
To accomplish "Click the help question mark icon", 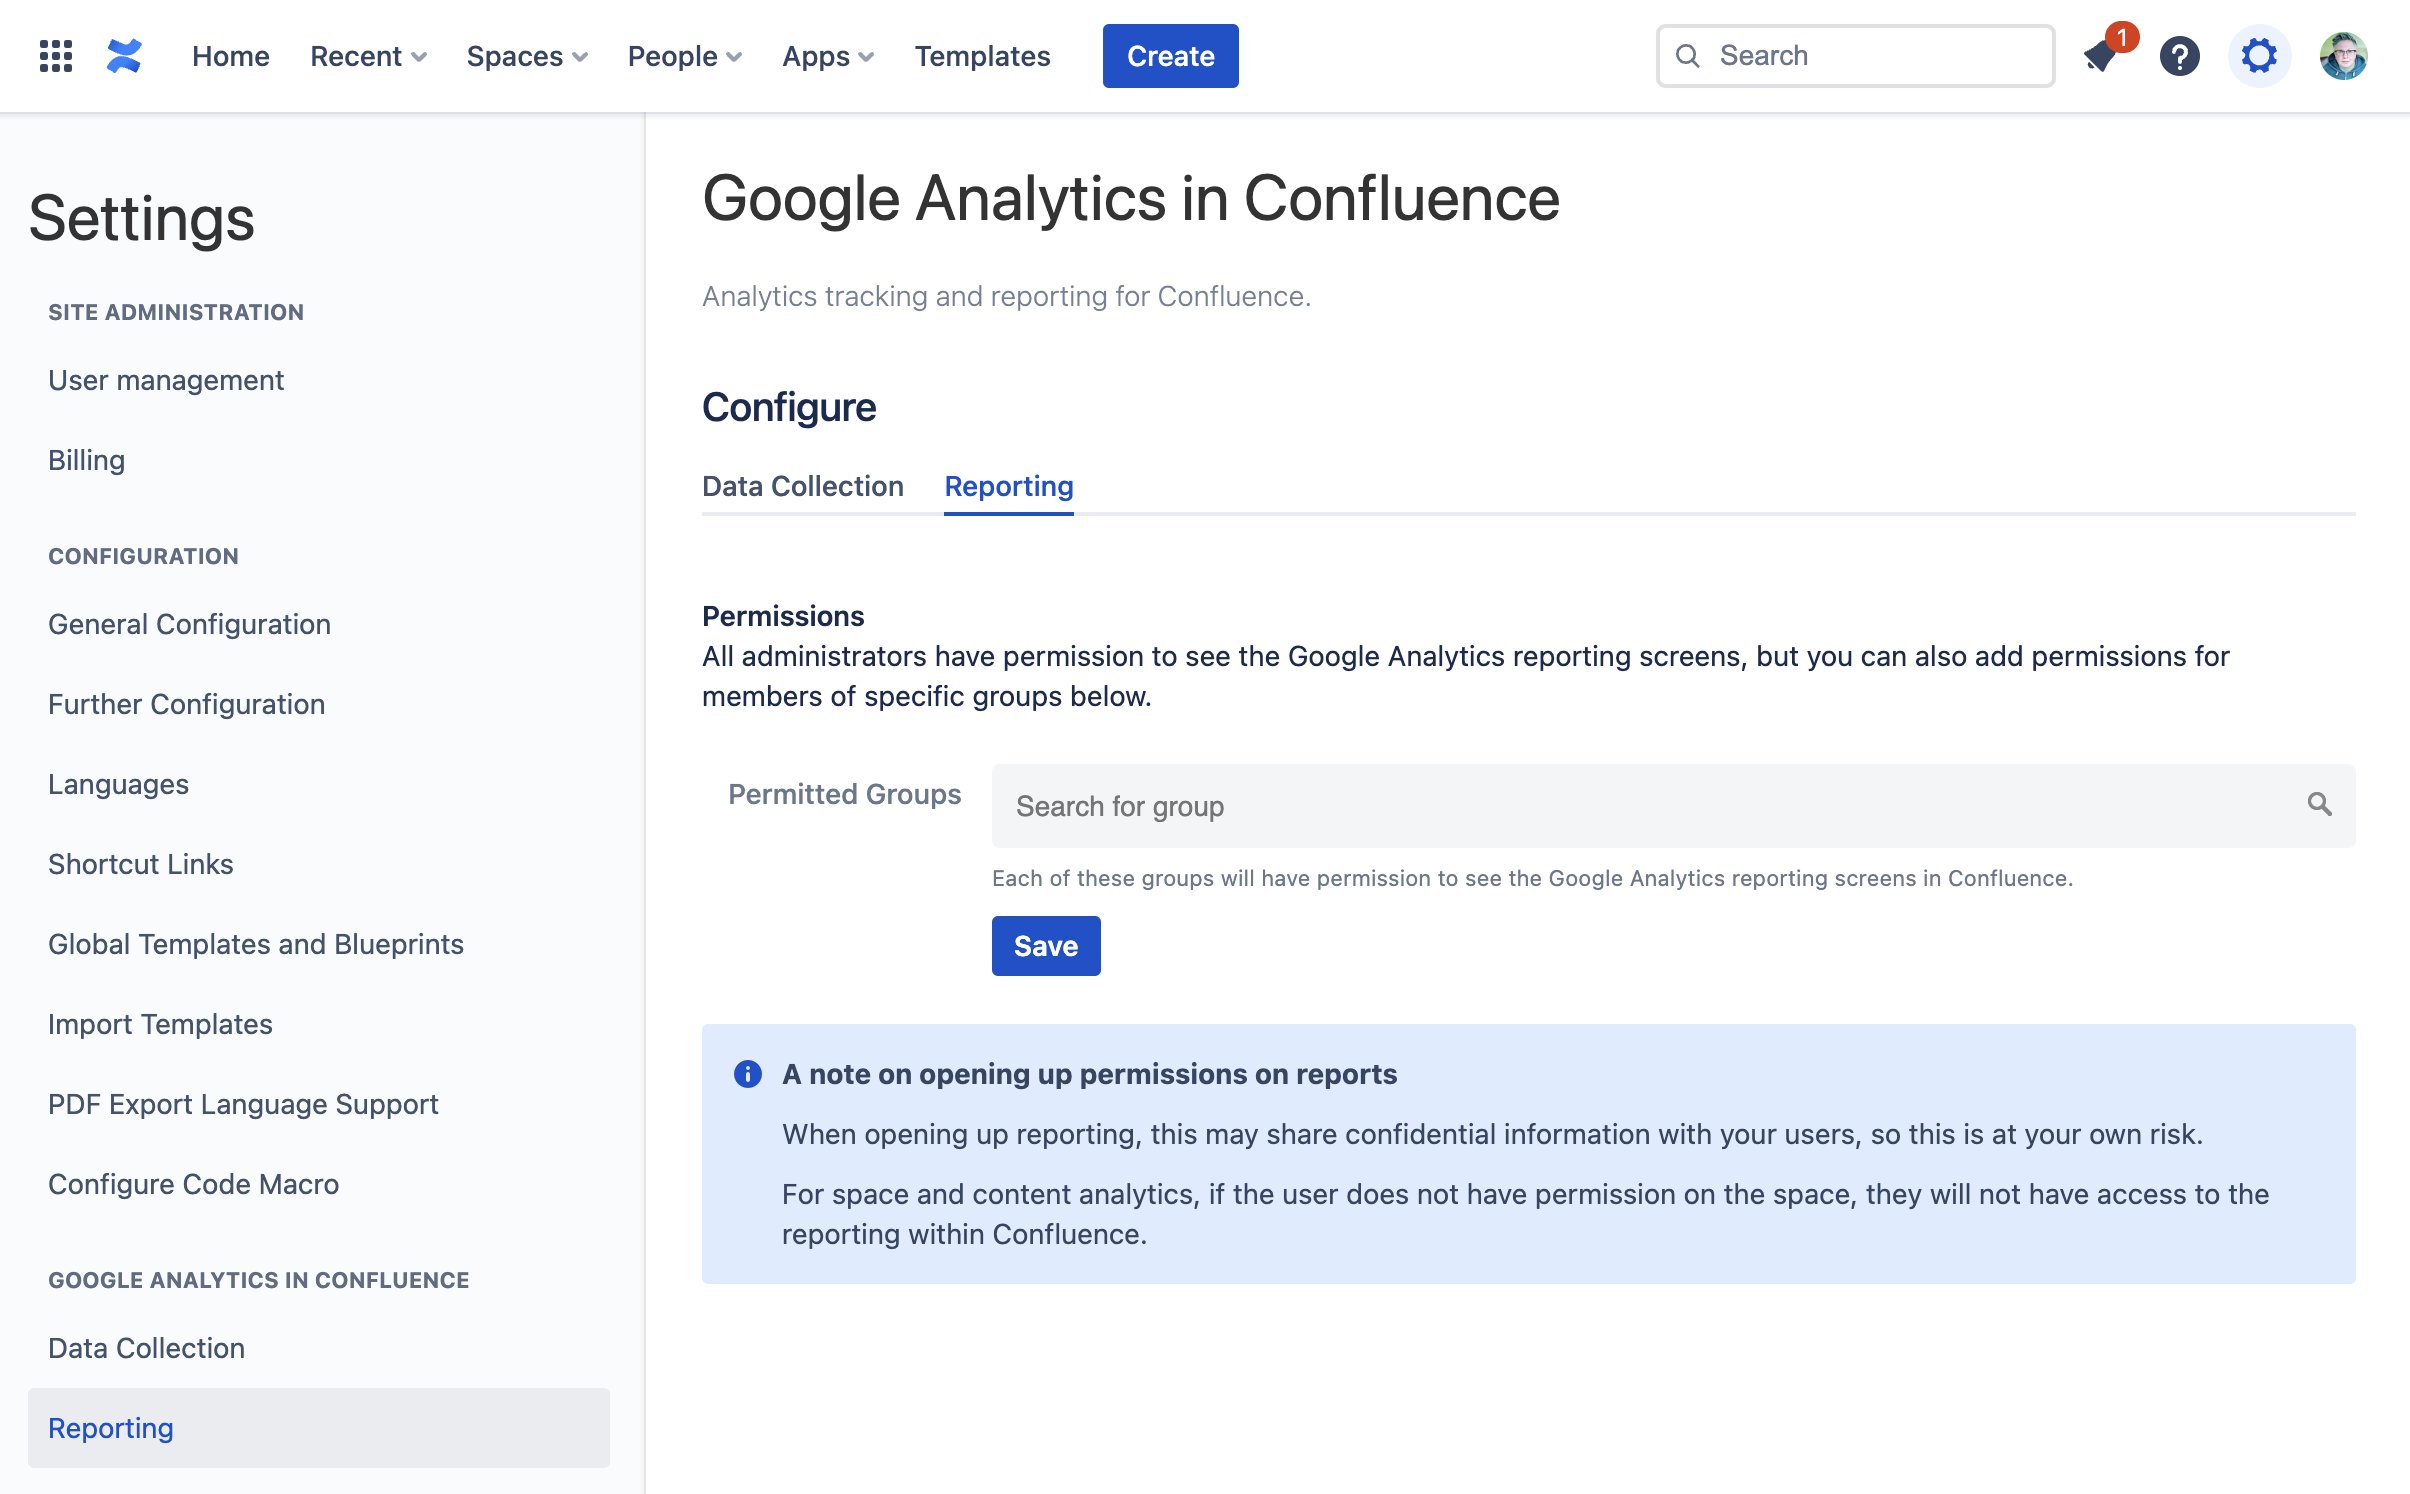I will [2179, 56].
